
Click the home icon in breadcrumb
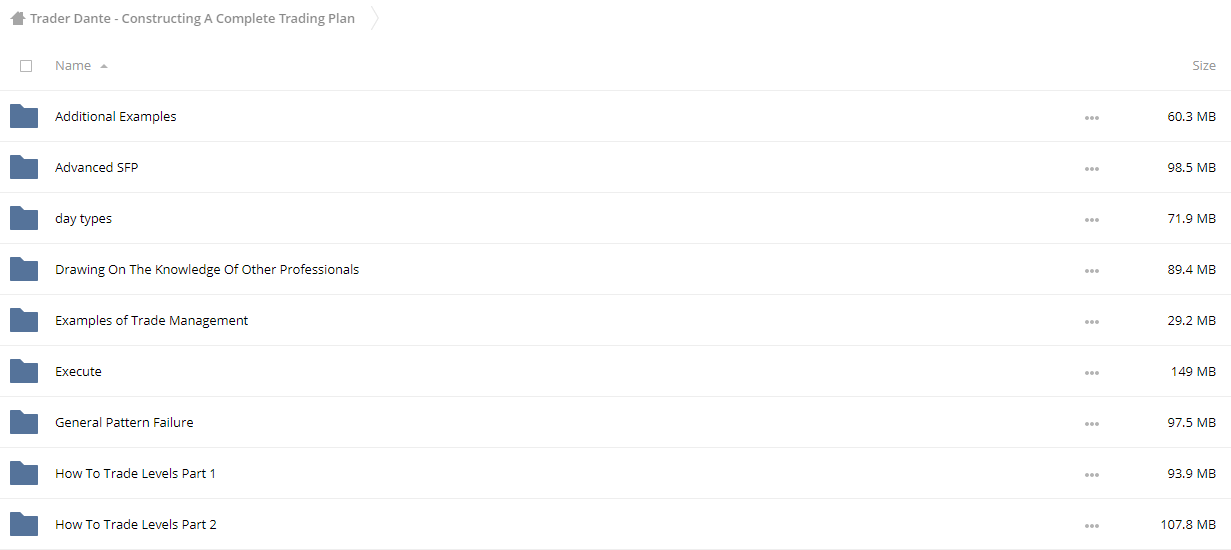click(x=18, y=18)
